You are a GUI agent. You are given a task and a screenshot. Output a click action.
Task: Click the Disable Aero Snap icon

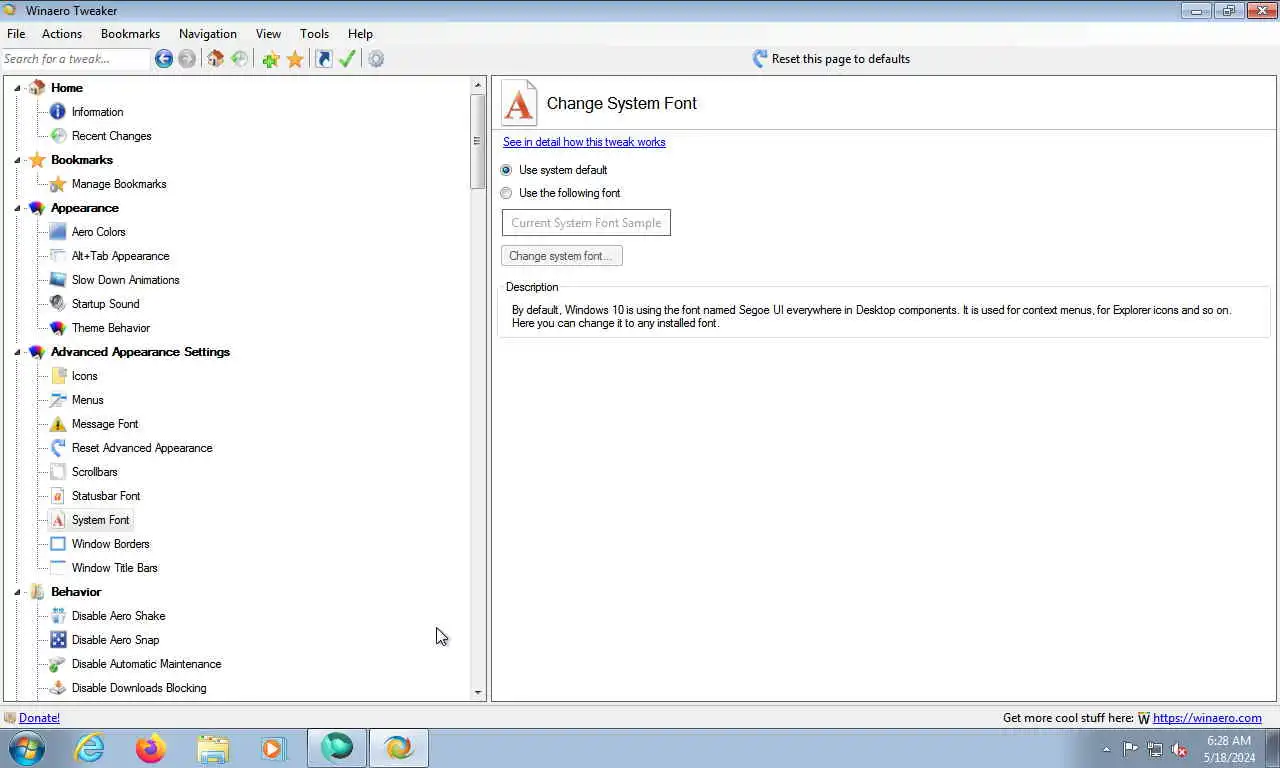click(58, 640)
